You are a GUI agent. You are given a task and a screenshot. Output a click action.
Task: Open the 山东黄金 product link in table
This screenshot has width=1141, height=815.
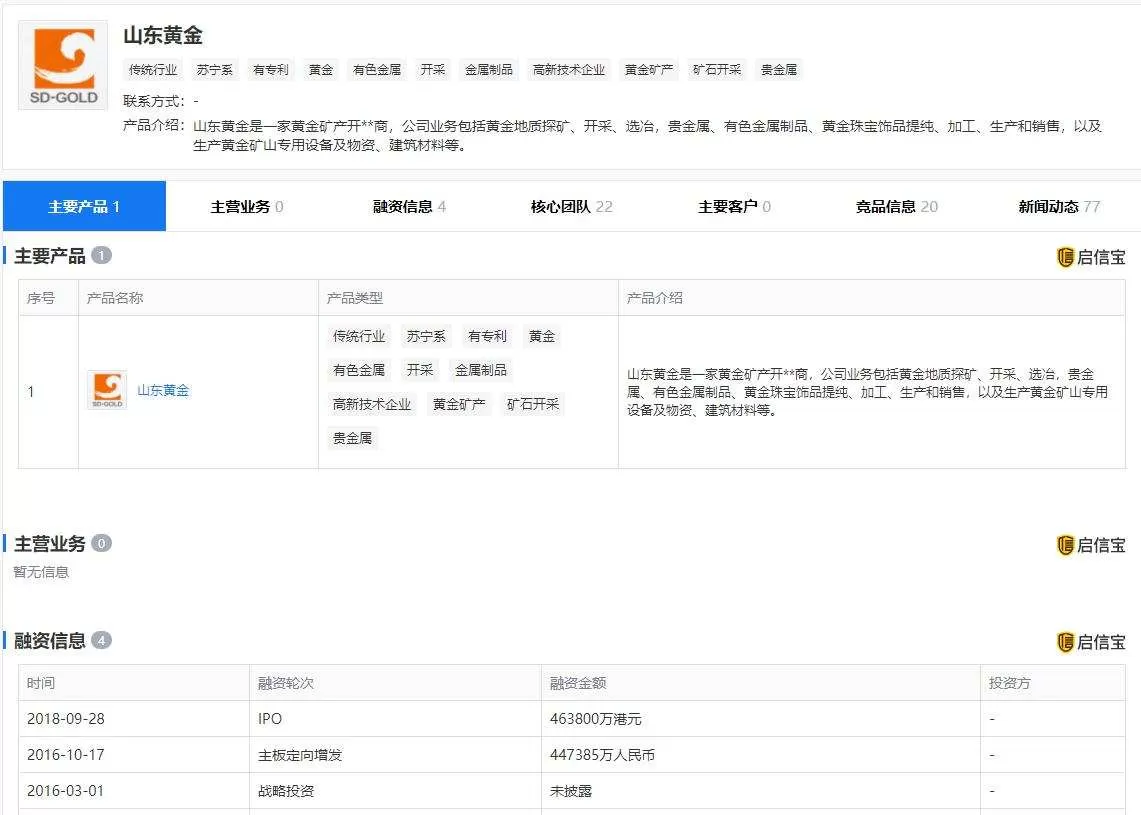pyautogui.click(x=163, y=390)
